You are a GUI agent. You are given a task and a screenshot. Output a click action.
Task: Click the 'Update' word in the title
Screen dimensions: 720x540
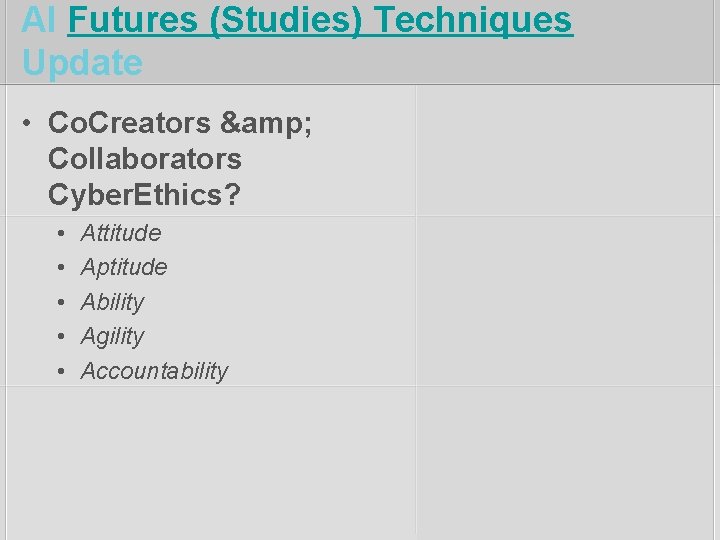[x=83, y=63]
